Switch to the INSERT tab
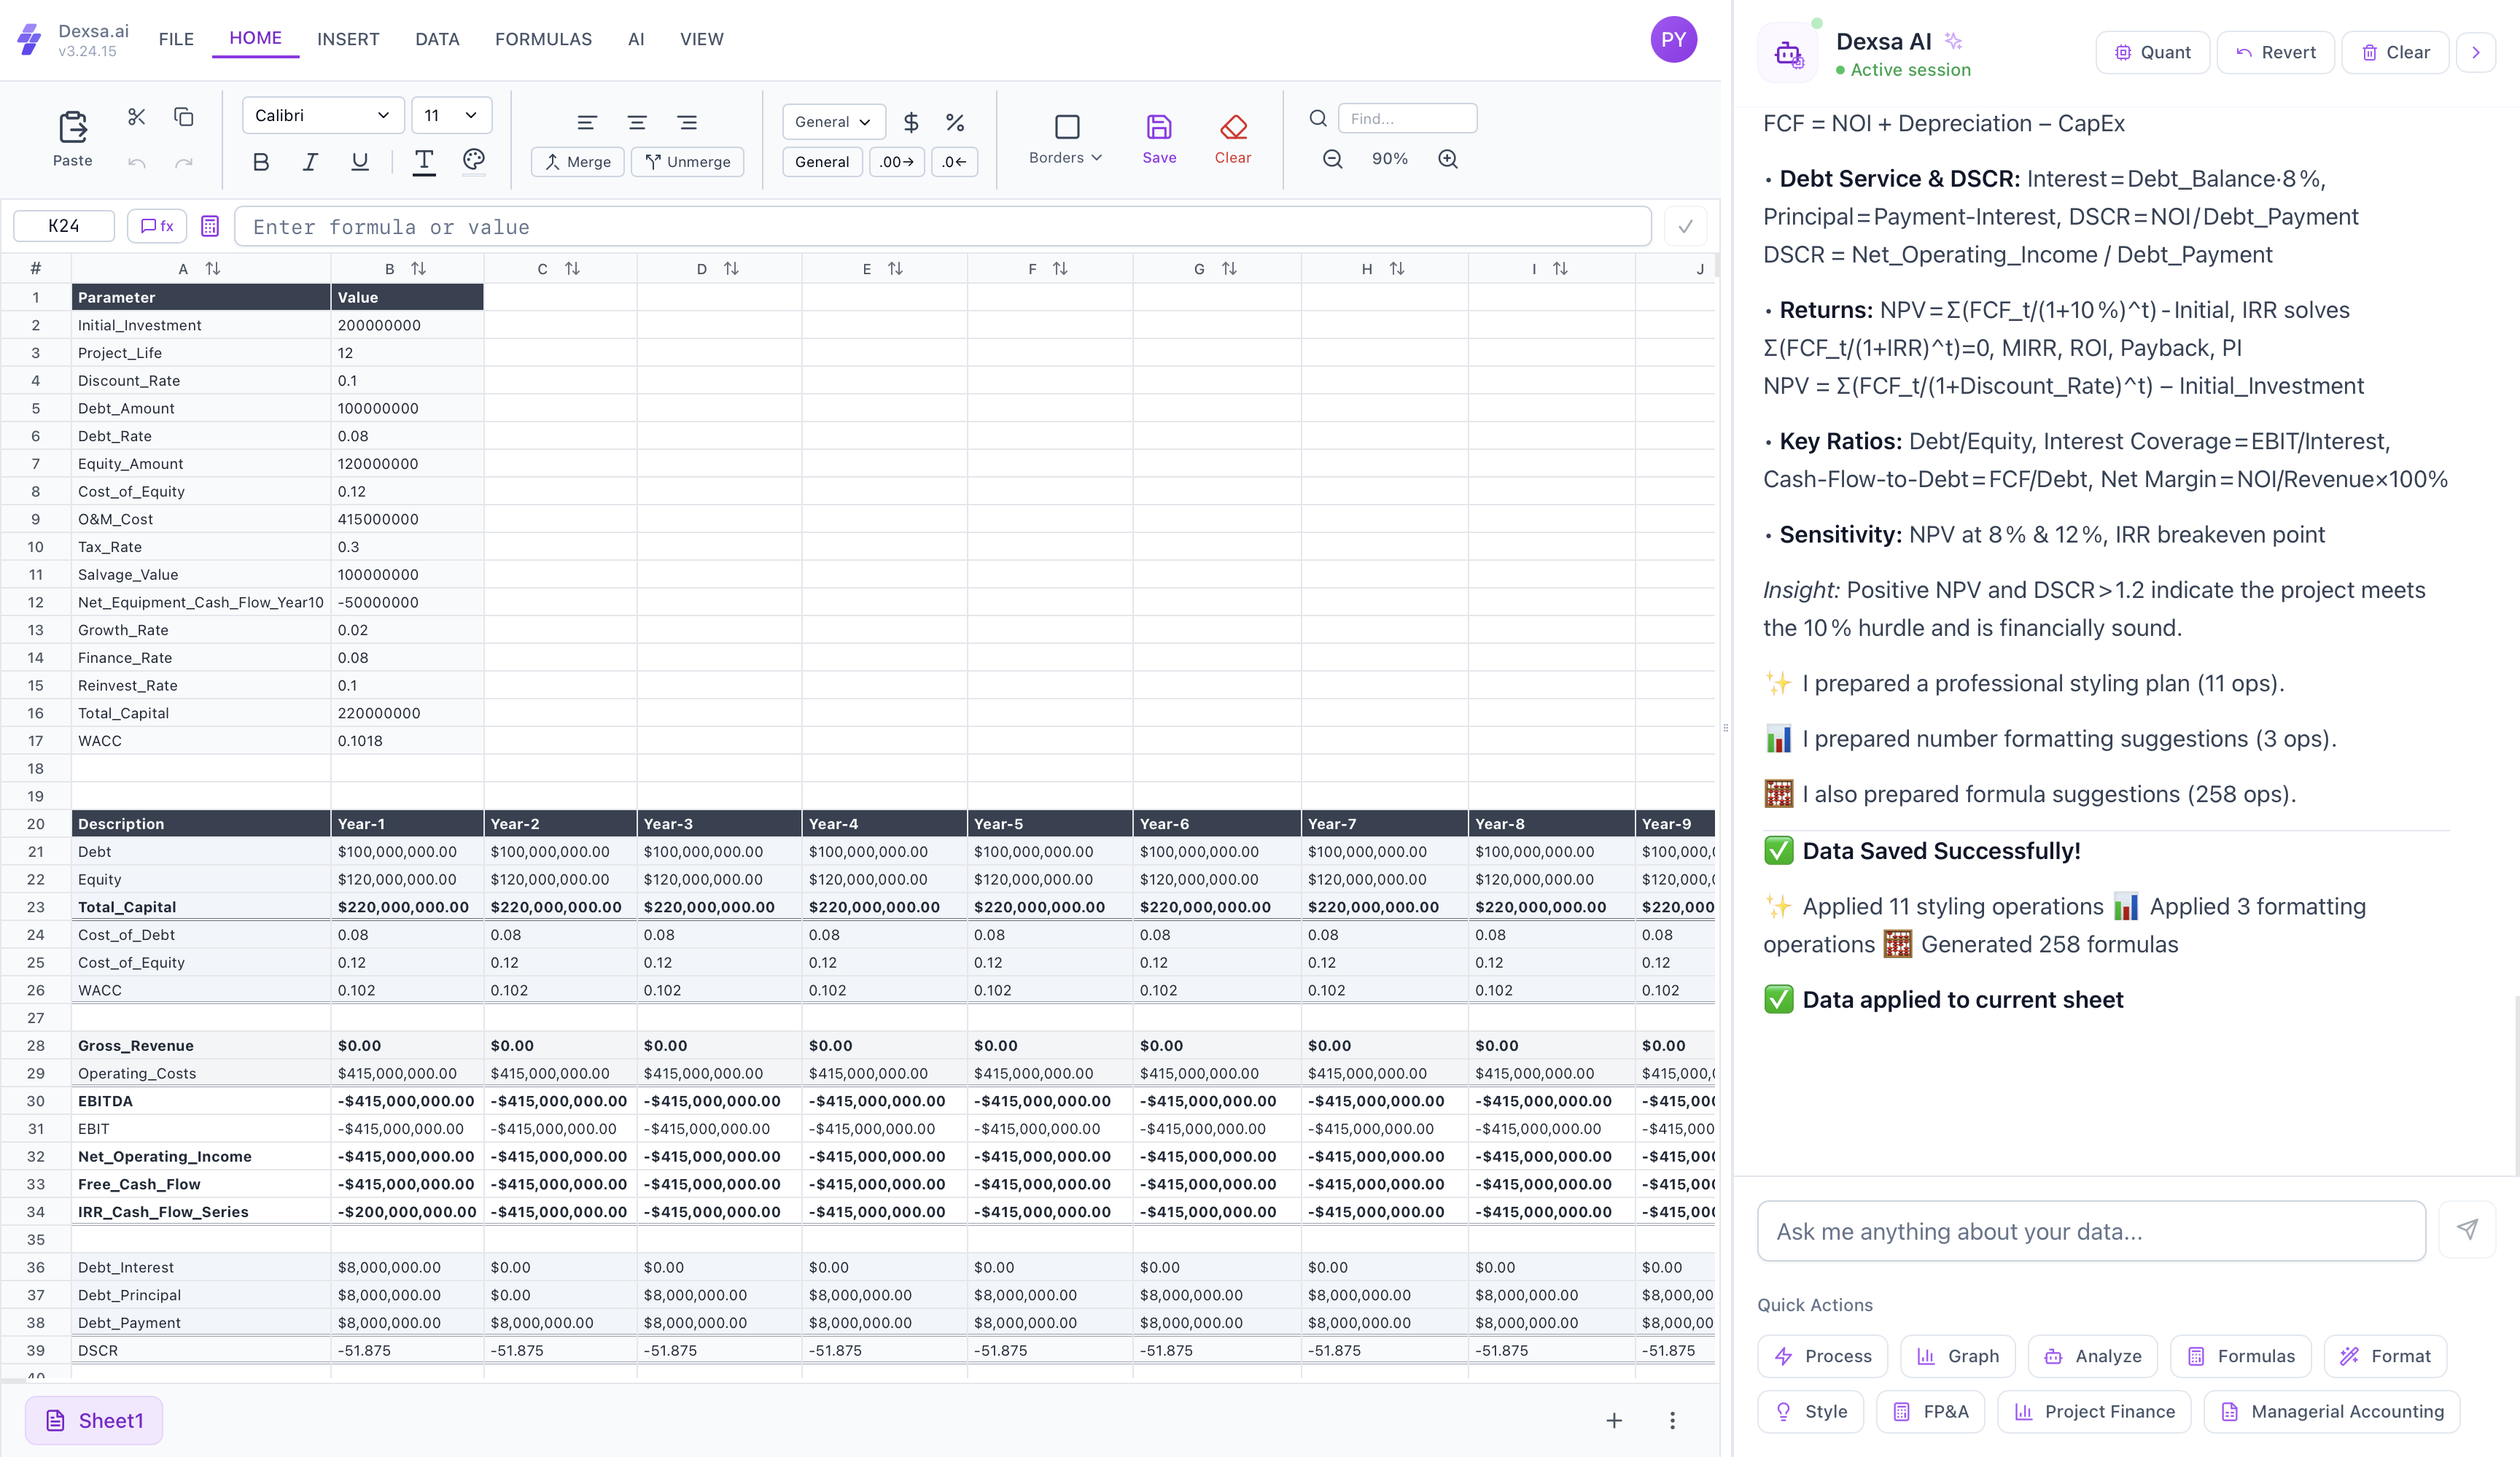Viewport: 2520px width, 1457px height. click(348, 39)
